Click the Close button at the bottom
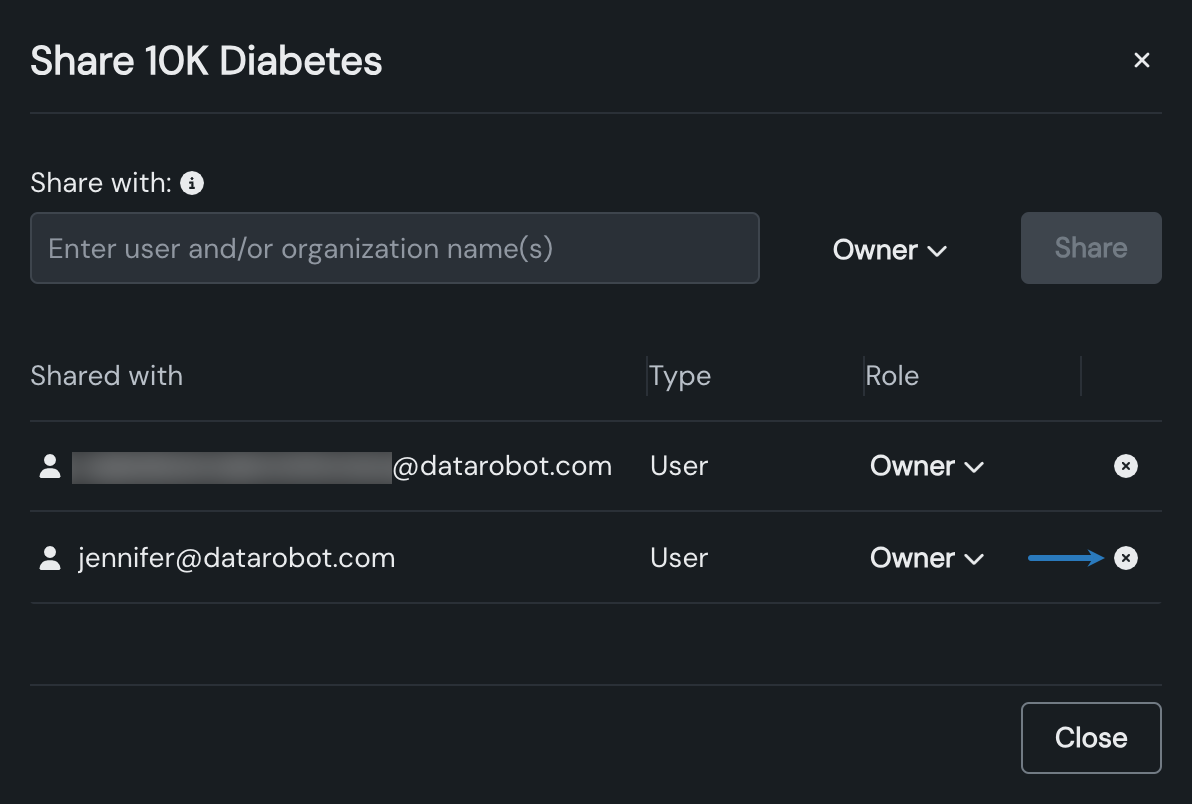This screenshot has height=804, width=1192. [x=1090, y=738]
